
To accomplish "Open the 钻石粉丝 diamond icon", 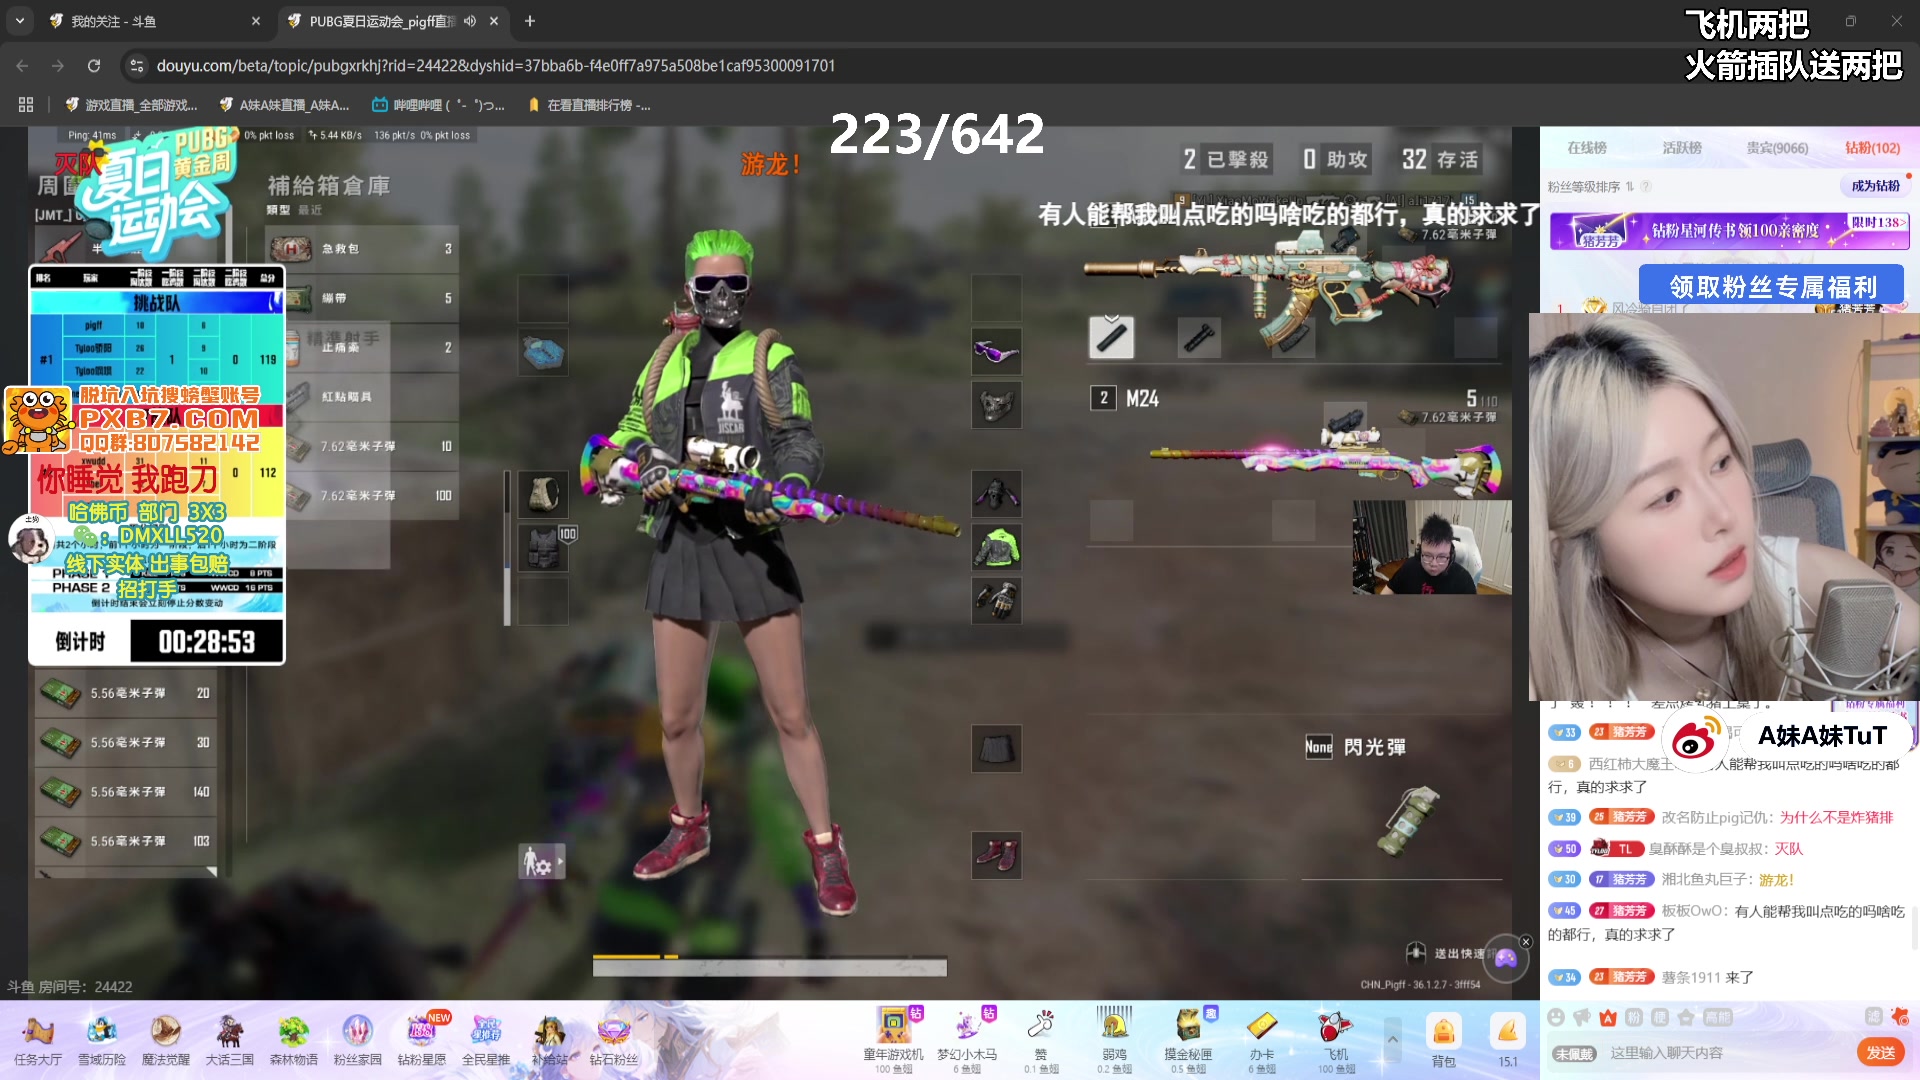I will click(x=614, y=1039).
